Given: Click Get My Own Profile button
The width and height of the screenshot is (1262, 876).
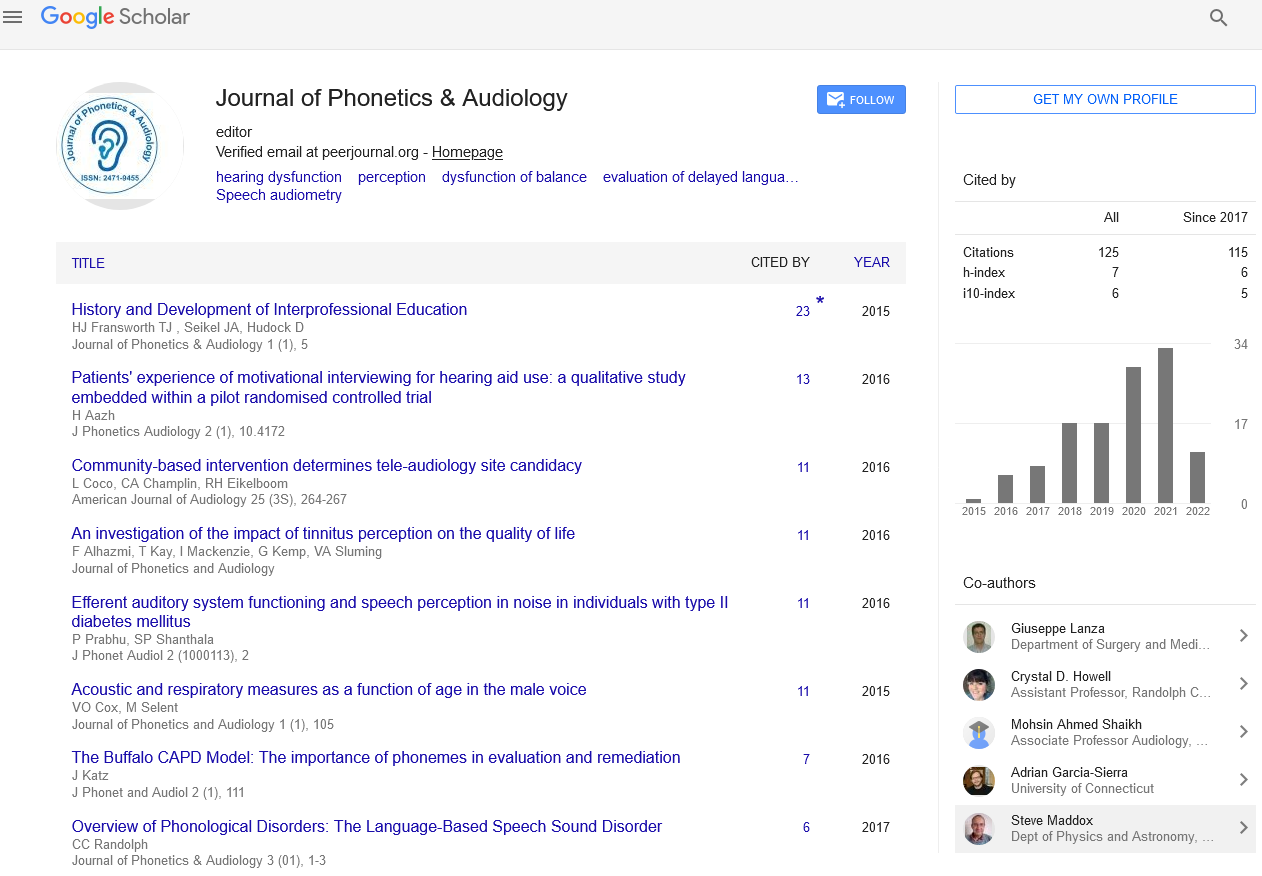Looking at the screenshot, I should click(x=1105, y=100).
